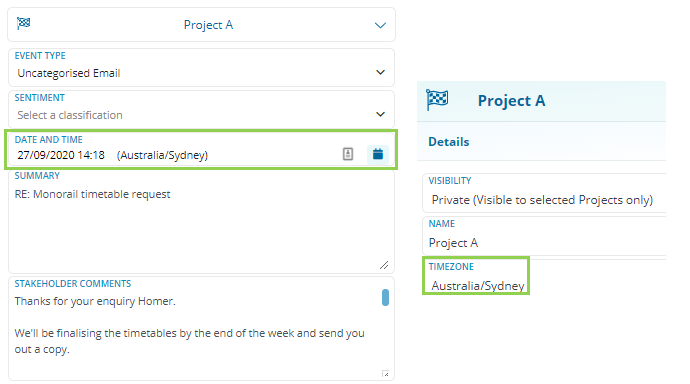Image resolution: width=690 pixels, height=384 pixels.
Task: Click the Timezone Australia/Sydney field
Action: 476,276
